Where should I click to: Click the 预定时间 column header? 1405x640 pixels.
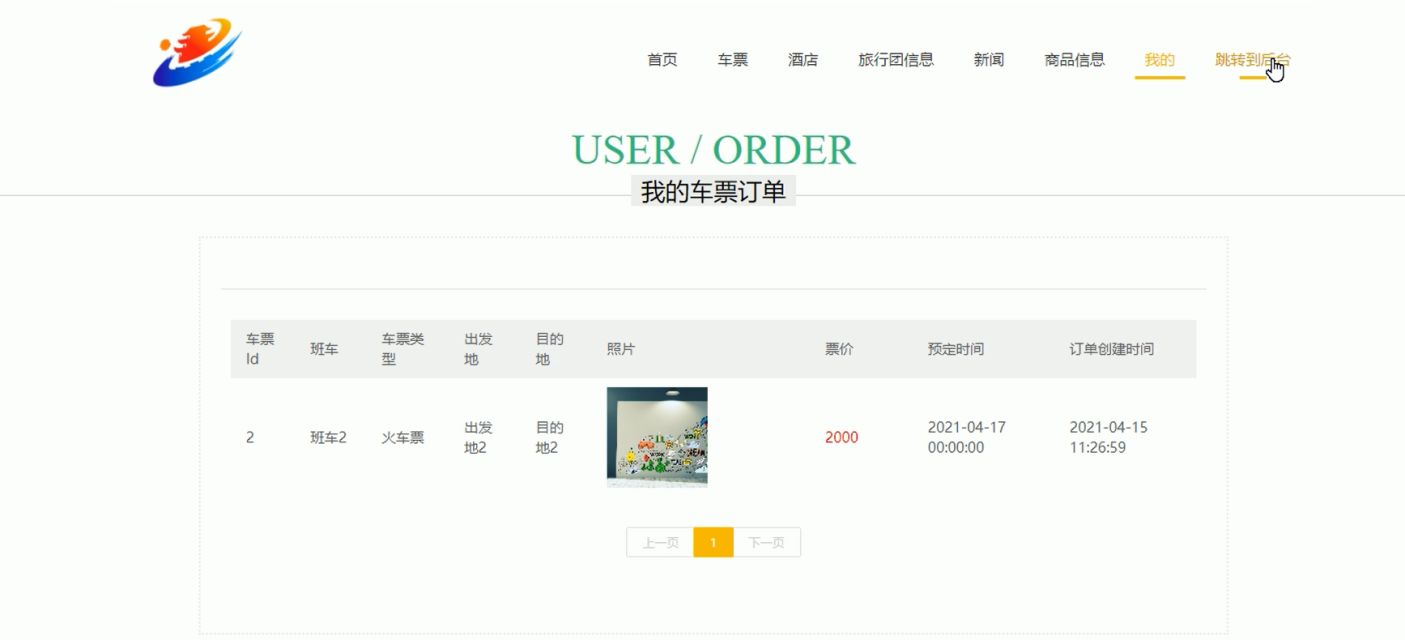pos(956,349)
